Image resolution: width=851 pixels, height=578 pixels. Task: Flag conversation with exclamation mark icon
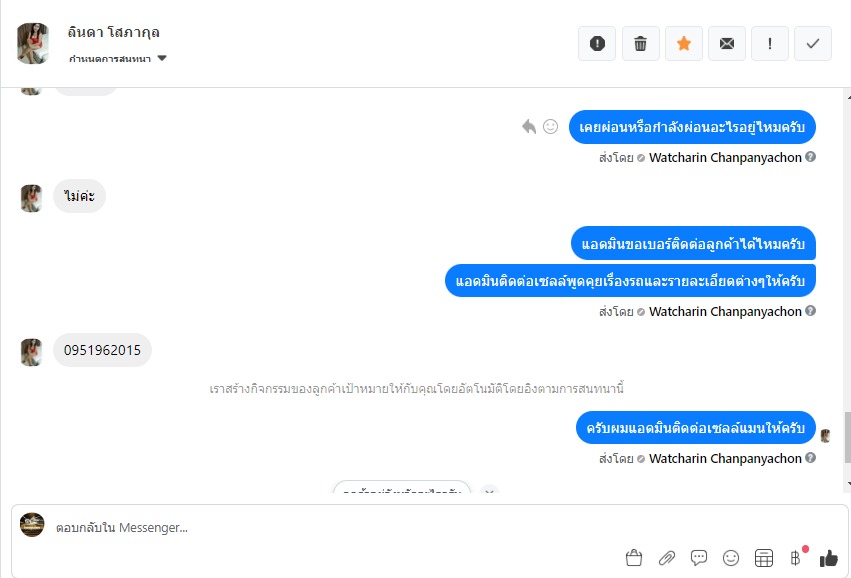pos(770,43)
